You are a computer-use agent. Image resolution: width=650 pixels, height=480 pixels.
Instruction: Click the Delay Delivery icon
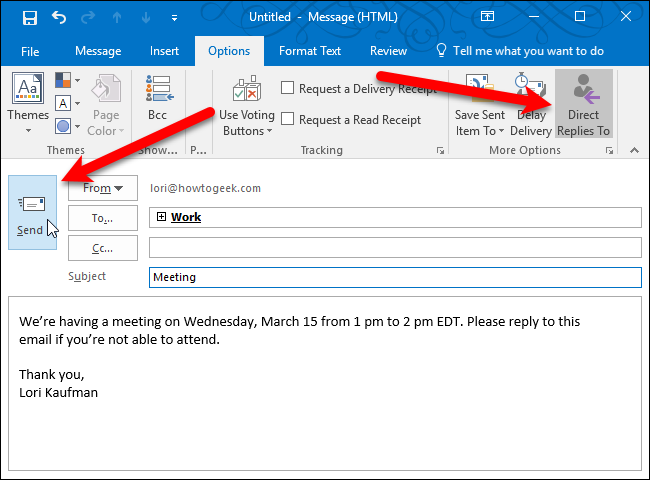(x=530, y=104)
